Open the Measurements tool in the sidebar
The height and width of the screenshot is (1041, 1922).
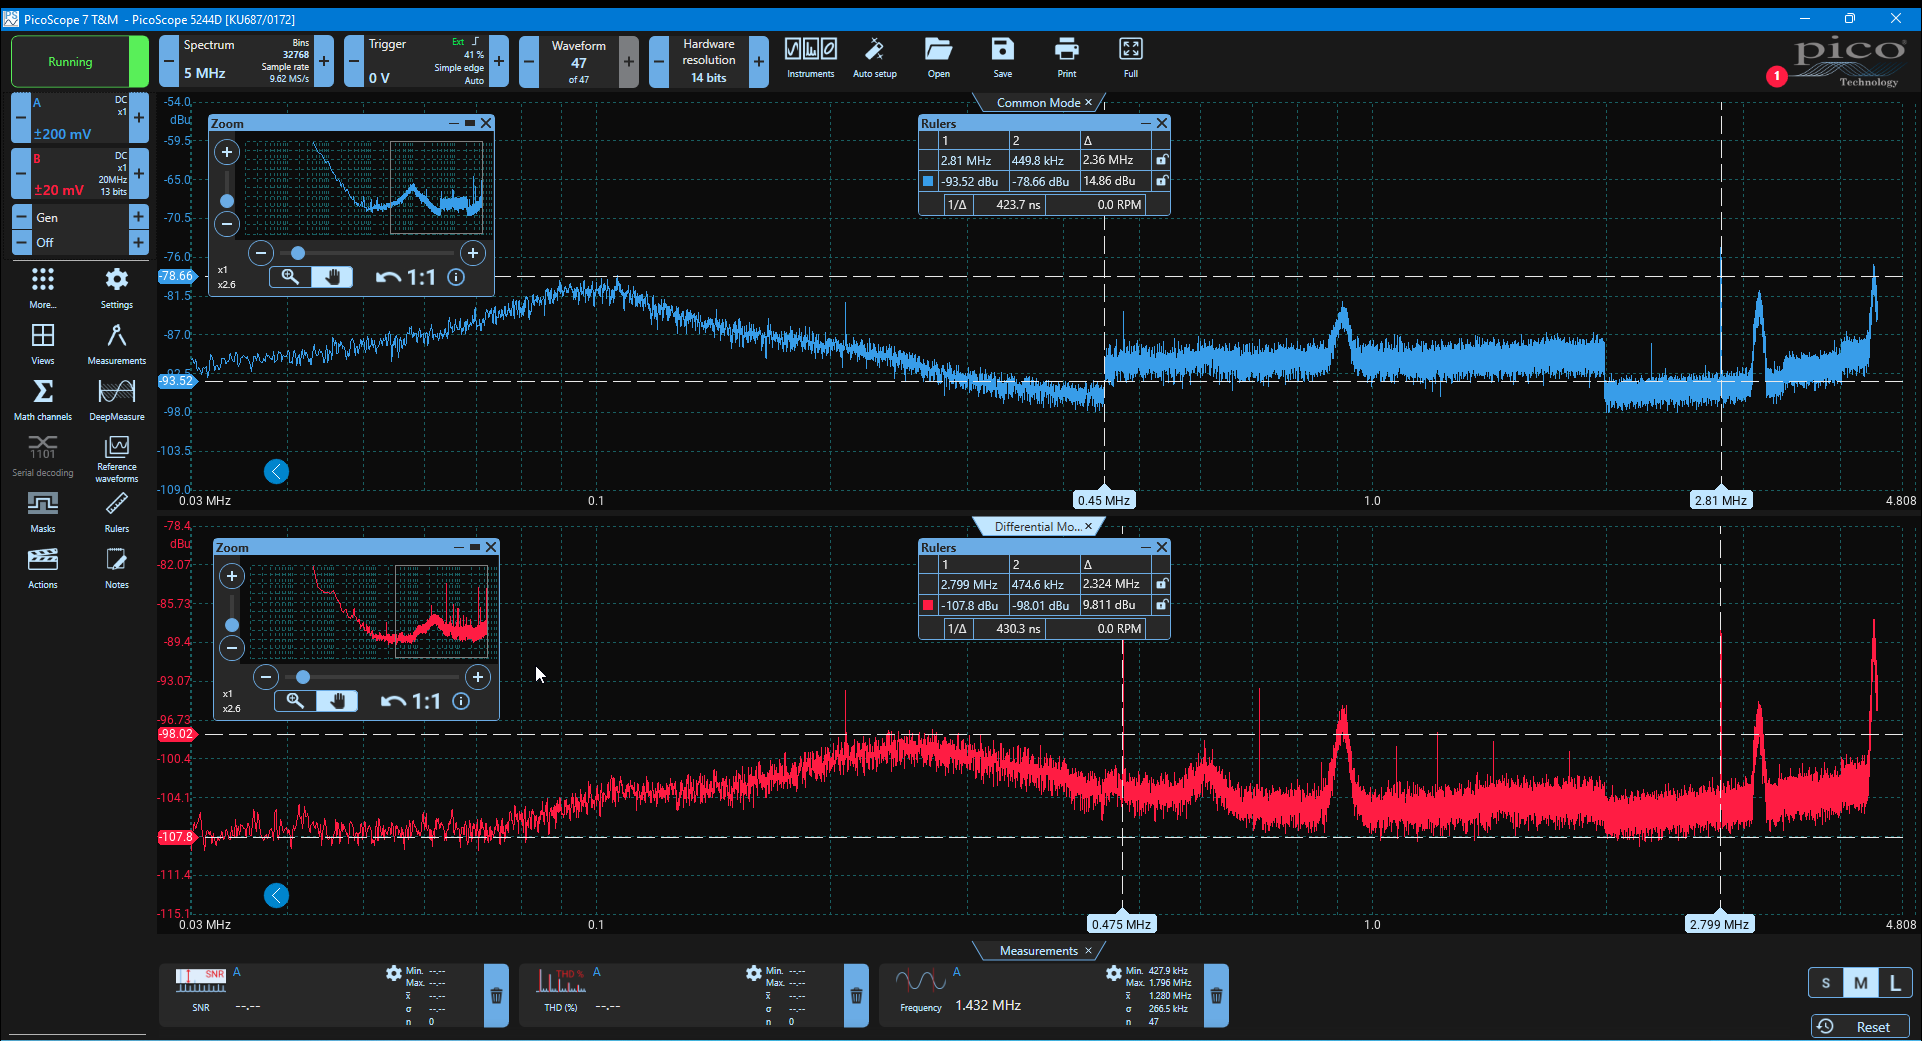click(117, 344)
